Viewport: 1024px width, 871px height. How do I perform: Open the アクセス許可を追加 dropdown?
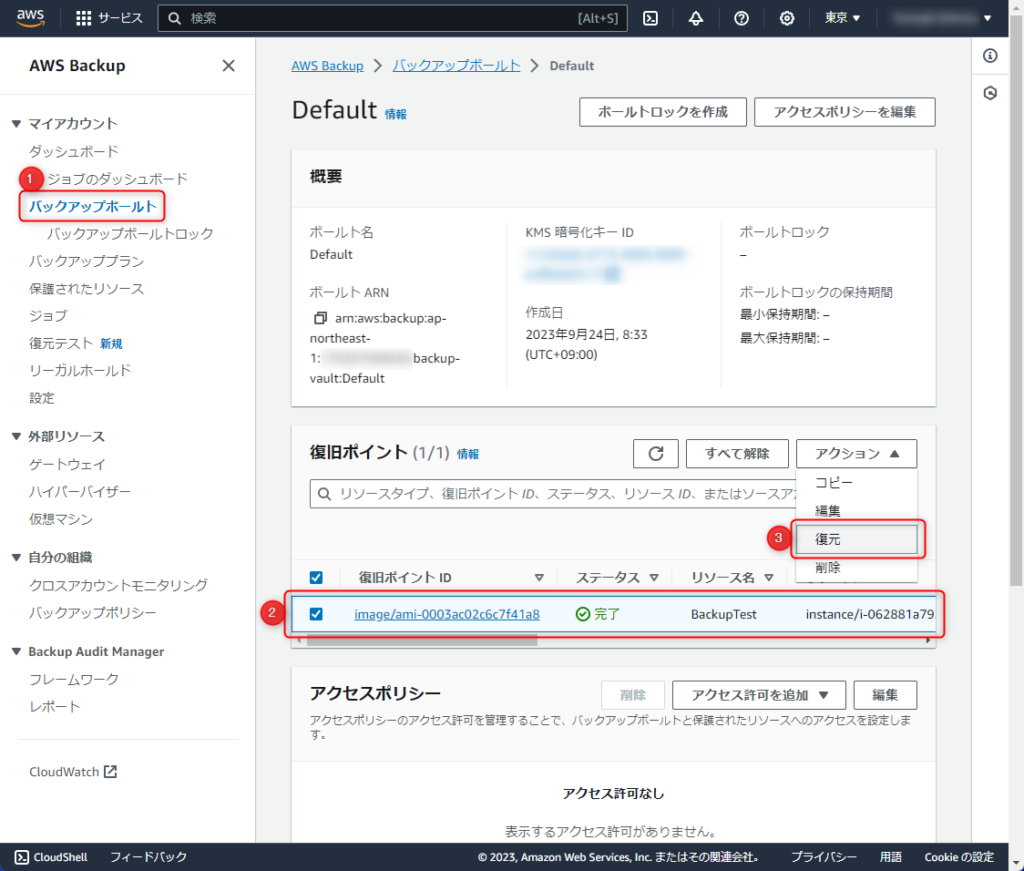[x=759, y=695]
